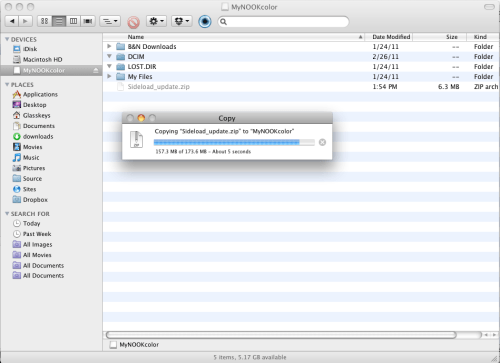
Task: Click the red prohibited sign toolbar icon
Action: [133, 22]
